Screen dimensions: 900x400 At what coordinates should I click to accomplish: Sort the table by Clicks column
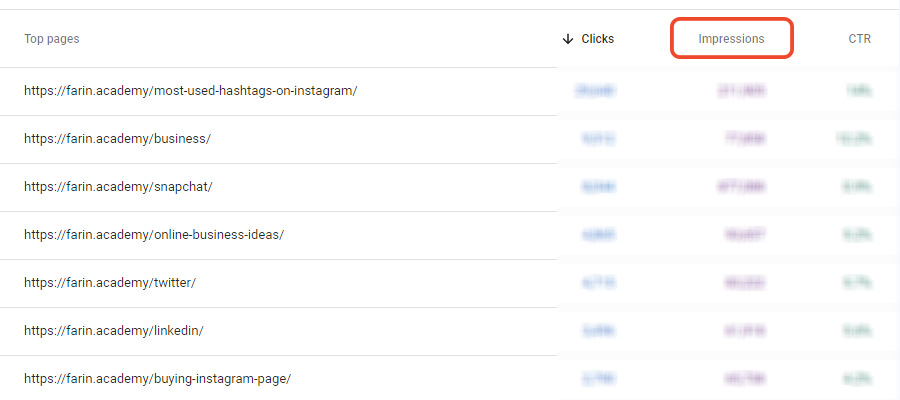(597, 39)
